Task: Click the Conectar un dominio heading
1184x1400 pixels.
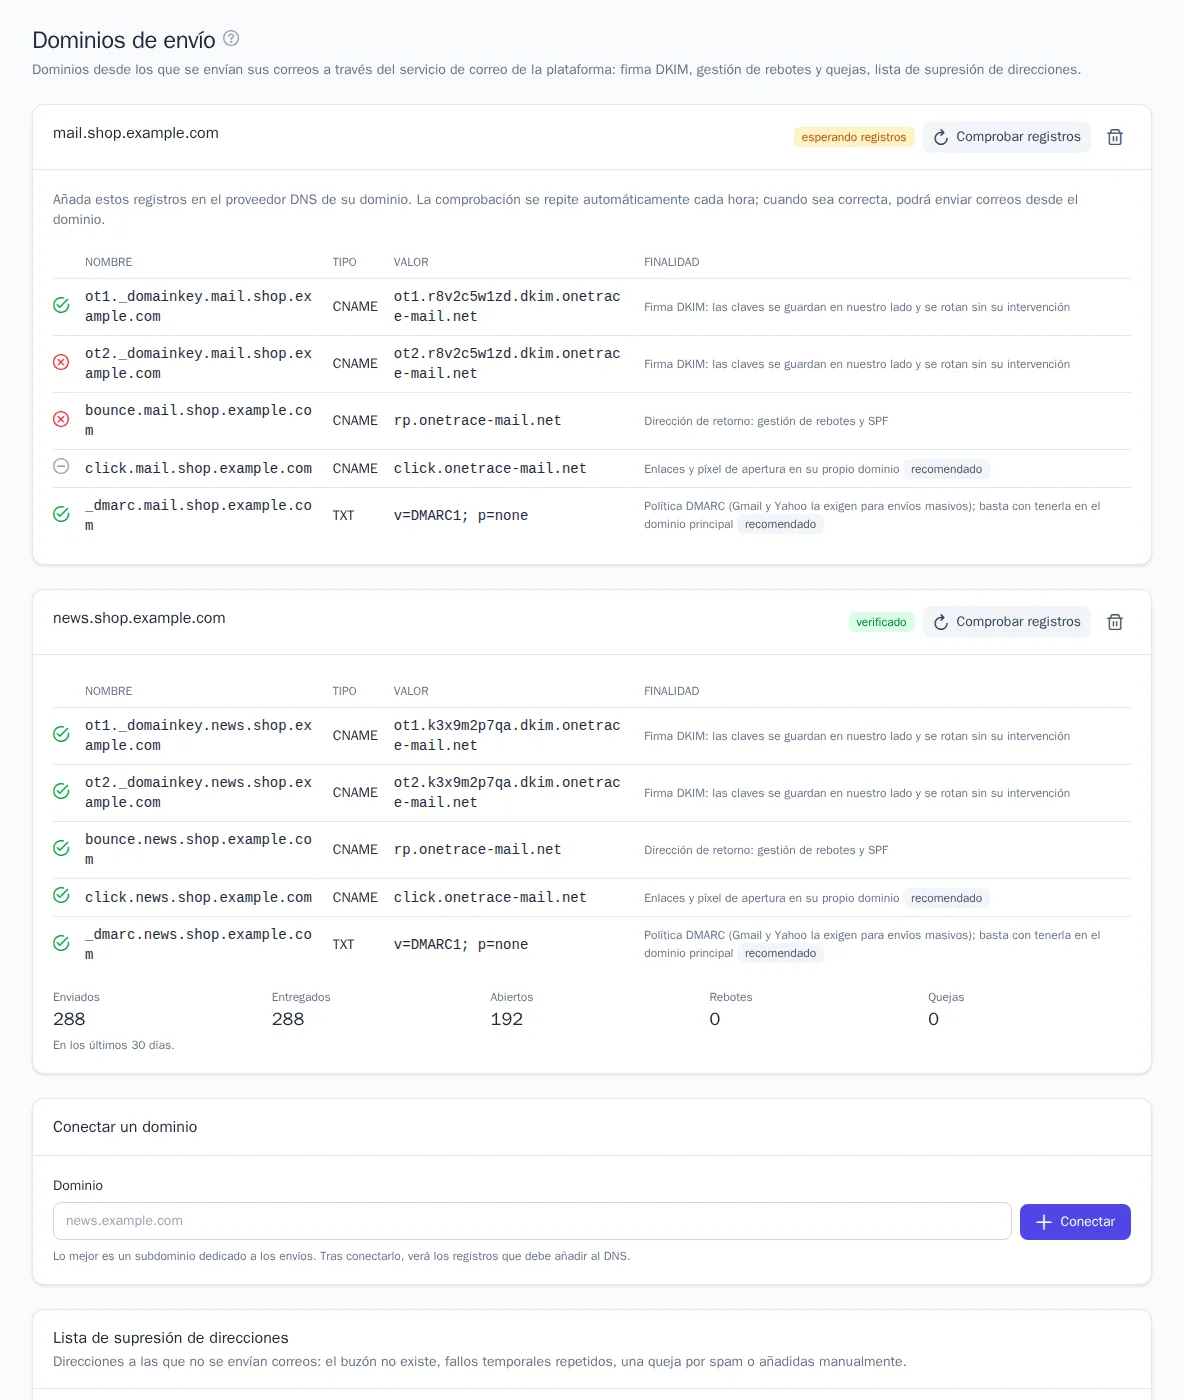Action: (x=125, y=1127)
